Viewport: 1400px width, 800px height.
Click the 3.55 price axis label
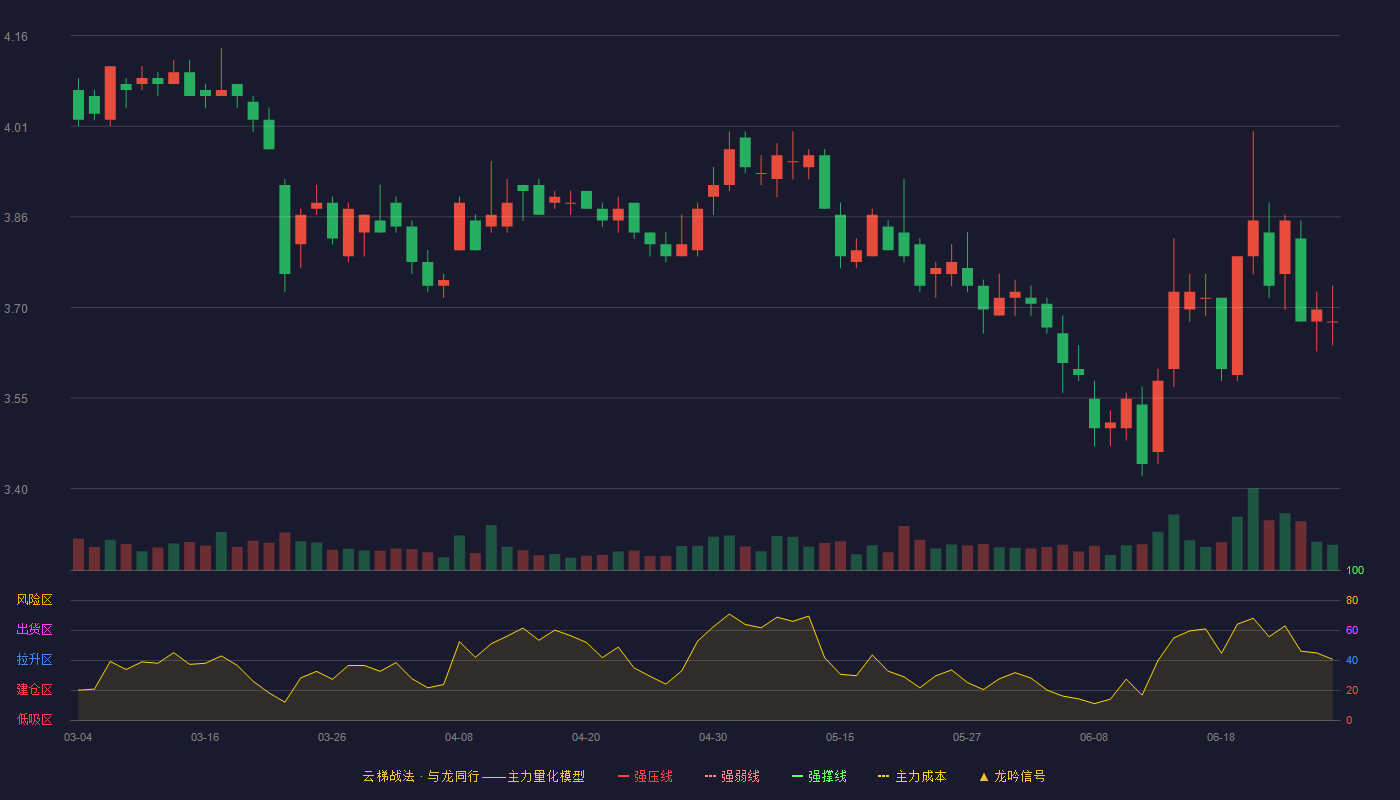coord(16,400)
